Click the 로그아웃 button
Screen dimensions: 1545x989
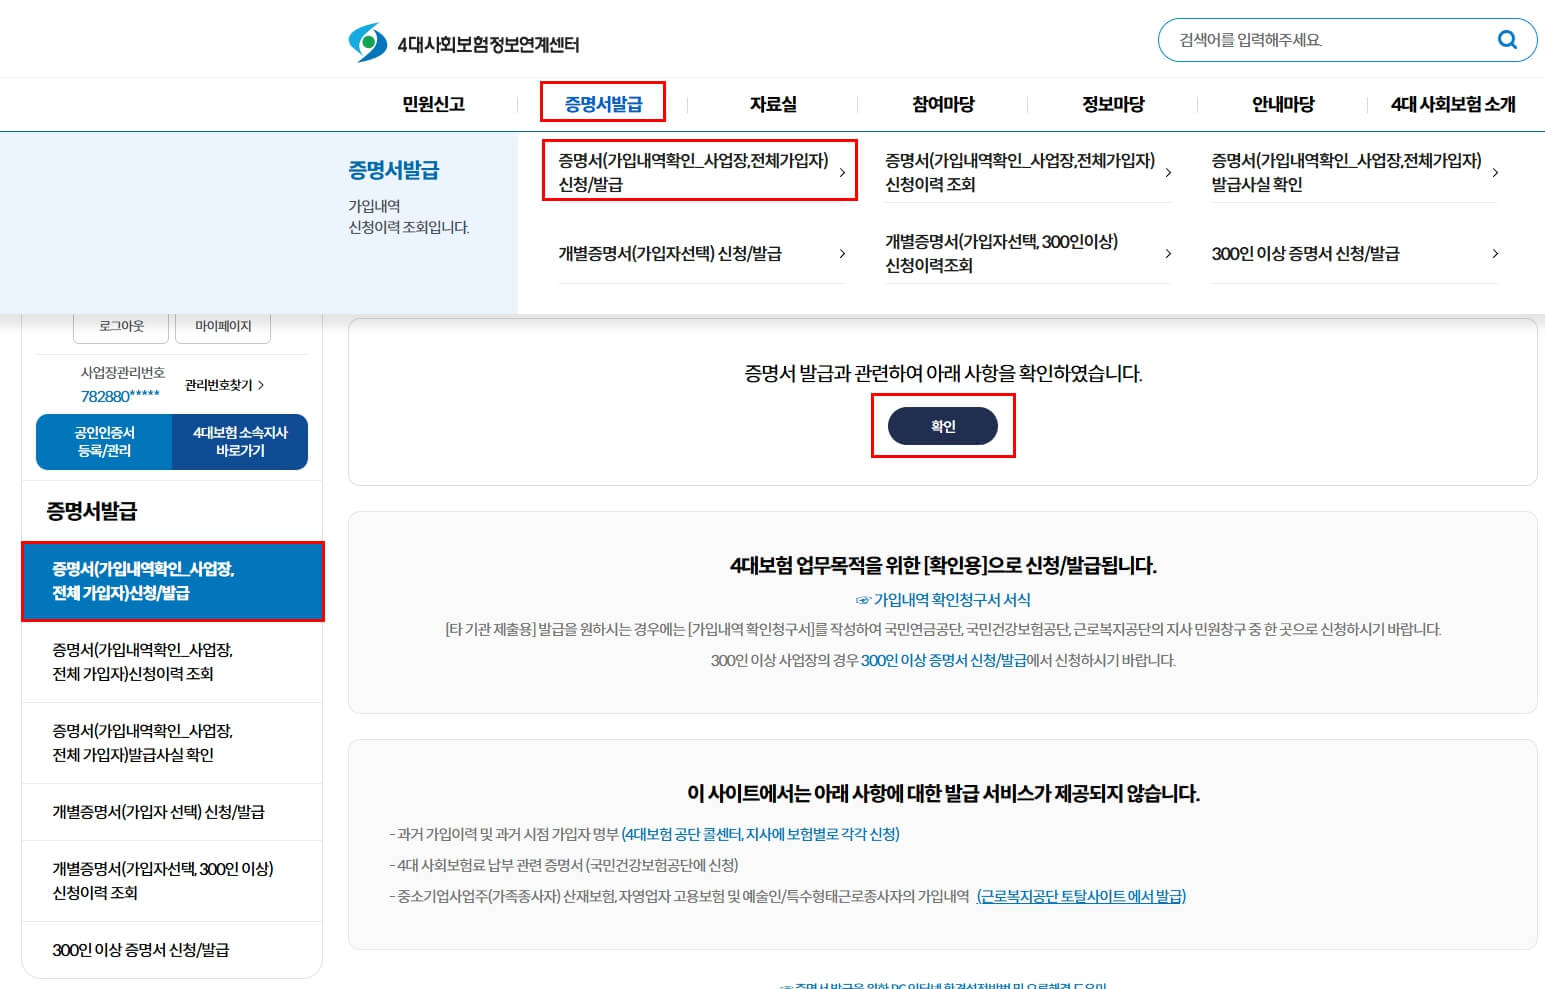[120, 324]
